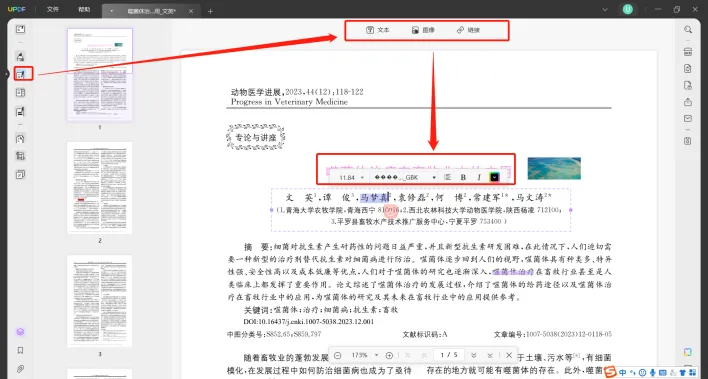Go to the next page arrow

(x=474, y=356)
